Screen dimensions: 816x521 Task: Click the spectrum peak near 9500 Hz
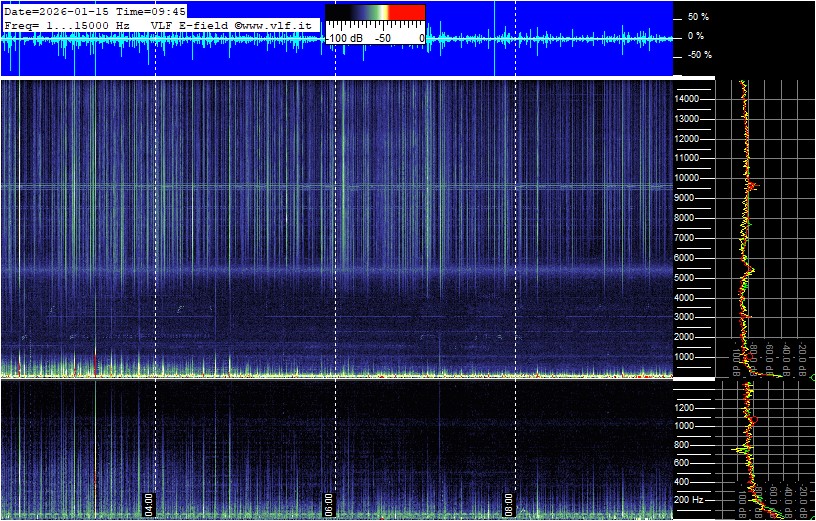[754, 186]
